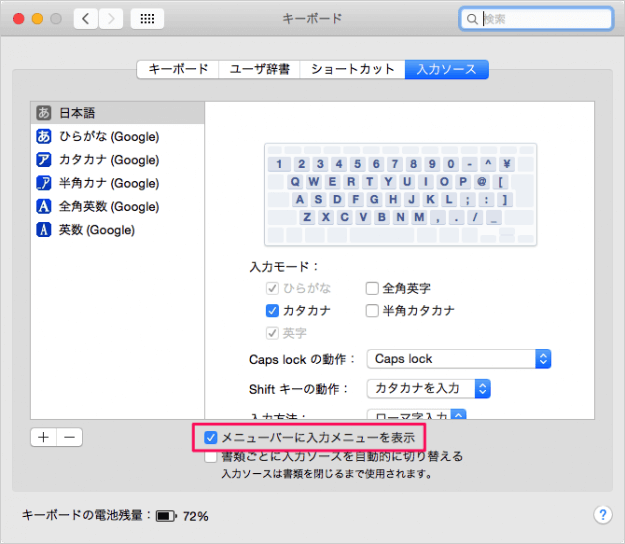625x544 pixels.
Task: Go forward with the right chevron button
Action: 111,19
